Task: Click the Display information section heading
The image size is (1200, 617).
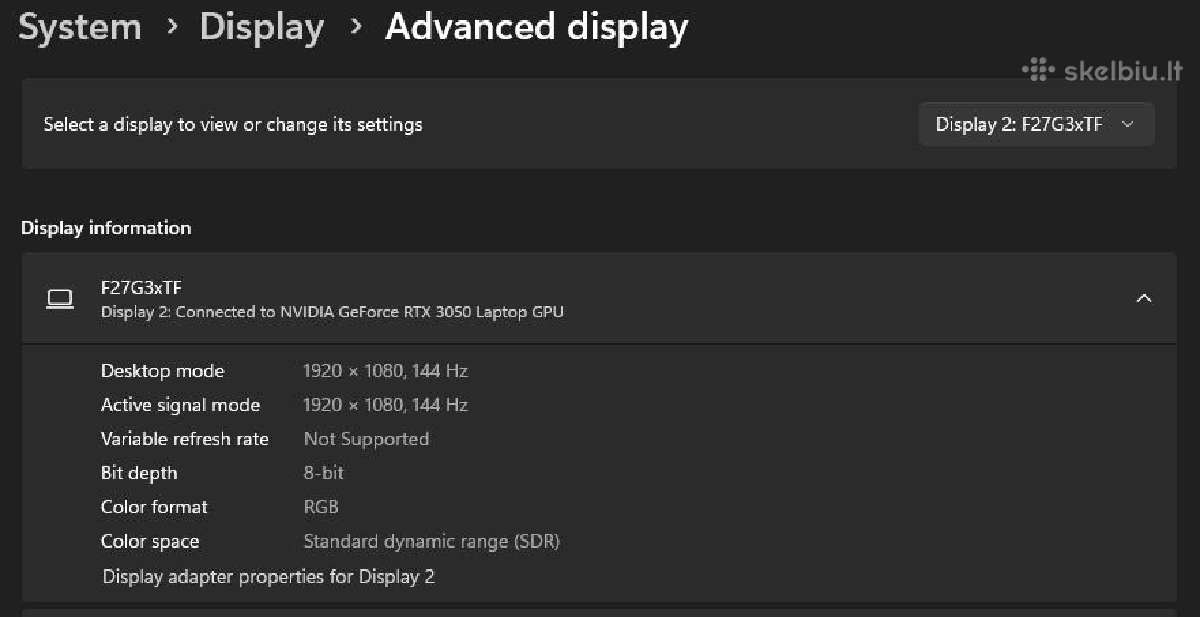Action: (x=106, y=228)
